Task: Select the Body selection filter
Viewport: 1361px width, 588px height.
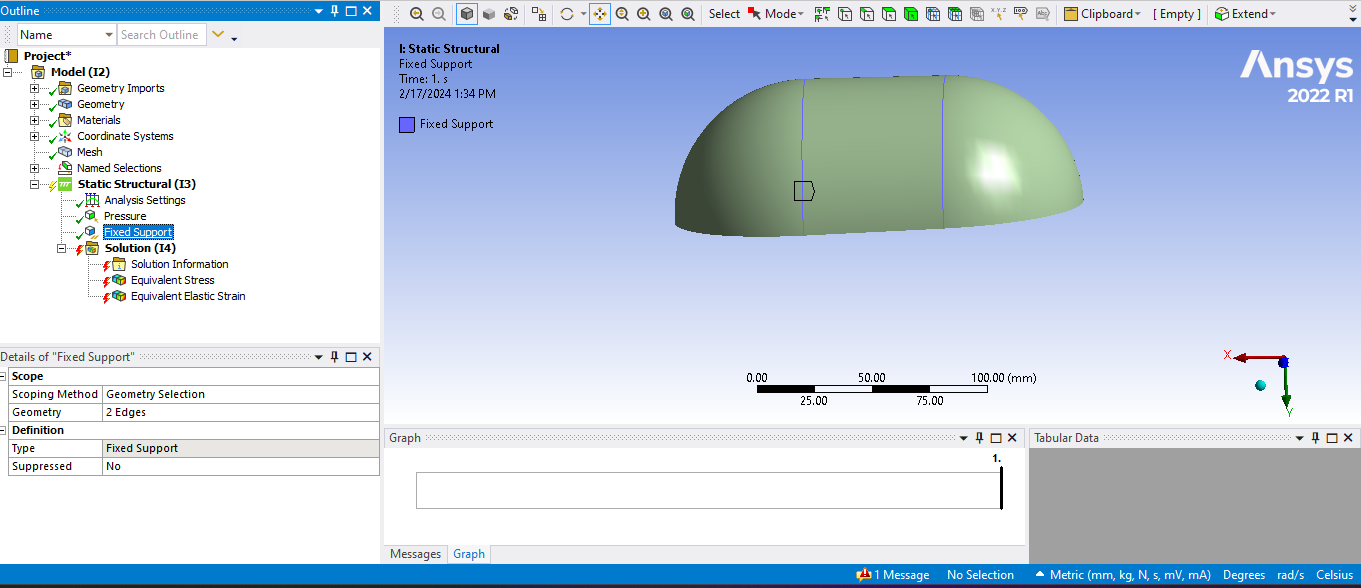Action: click(910, 14)
